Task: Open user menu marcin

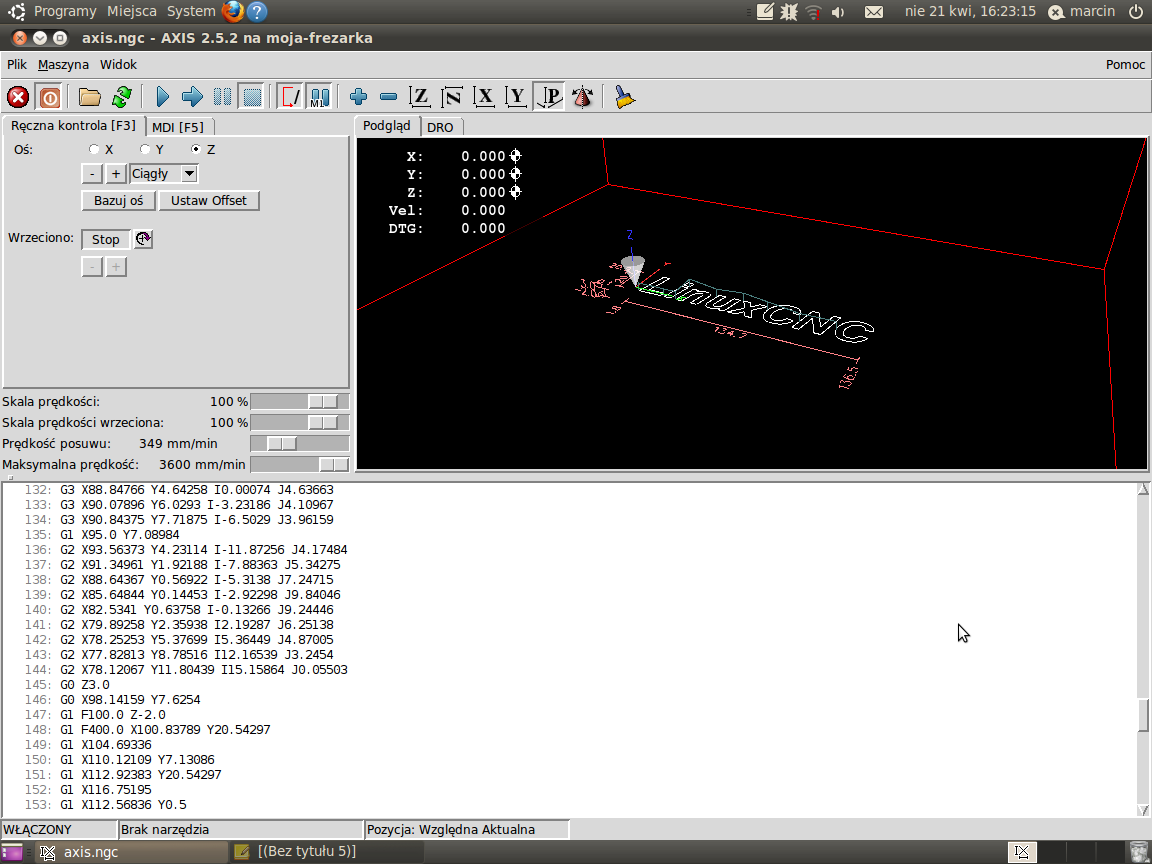Action: tap(1081, 11)
